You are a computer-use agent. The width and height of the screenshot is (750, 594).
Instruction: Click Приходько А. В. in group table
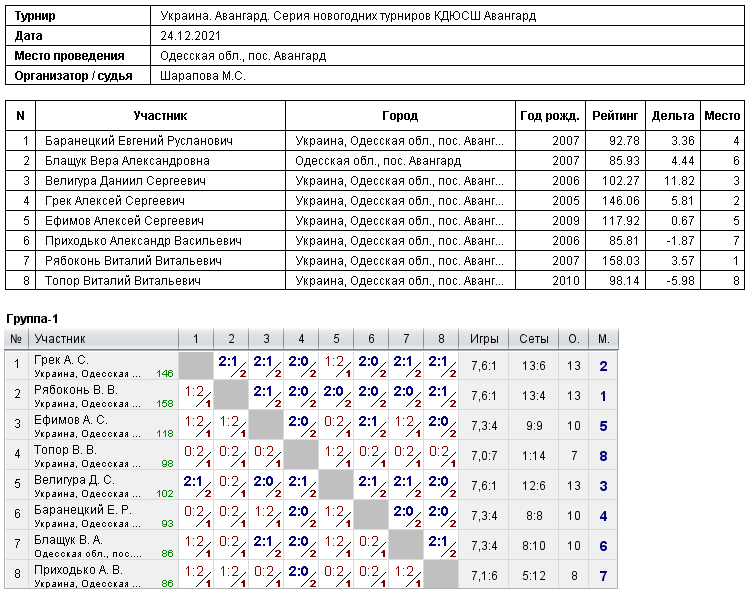pyautogui.click(x=78, y=570)
